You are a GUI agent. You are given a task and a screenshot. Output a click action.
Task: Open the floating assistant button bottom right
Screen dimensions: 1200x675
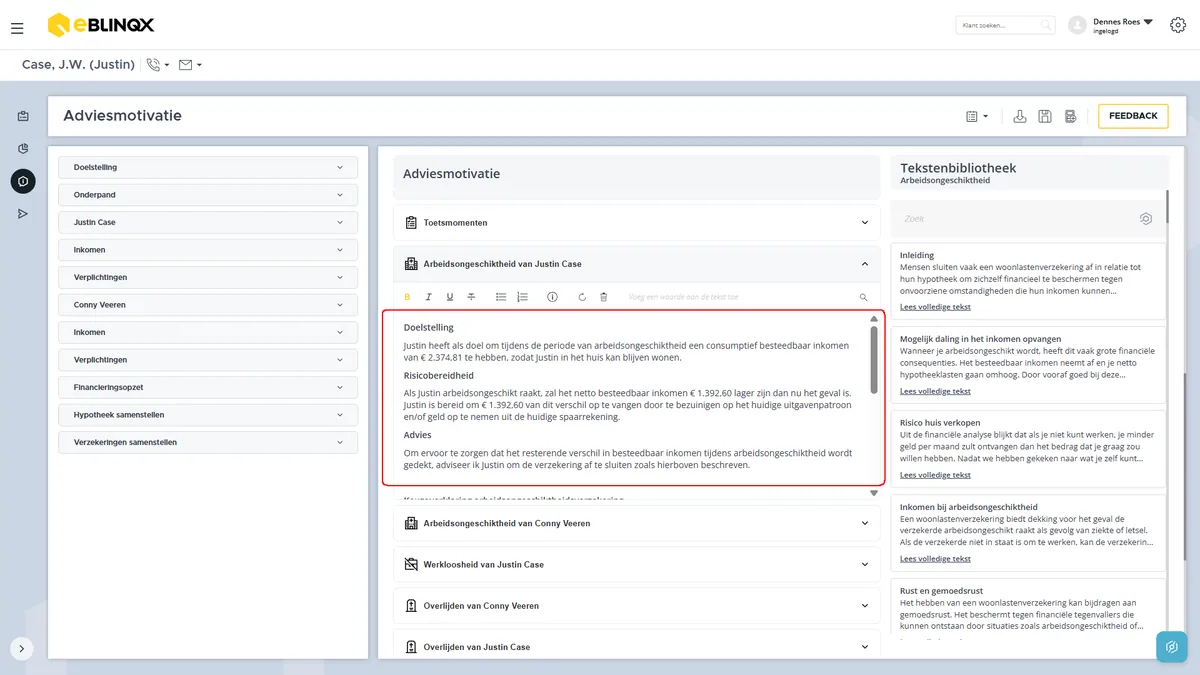point(1172,647)
